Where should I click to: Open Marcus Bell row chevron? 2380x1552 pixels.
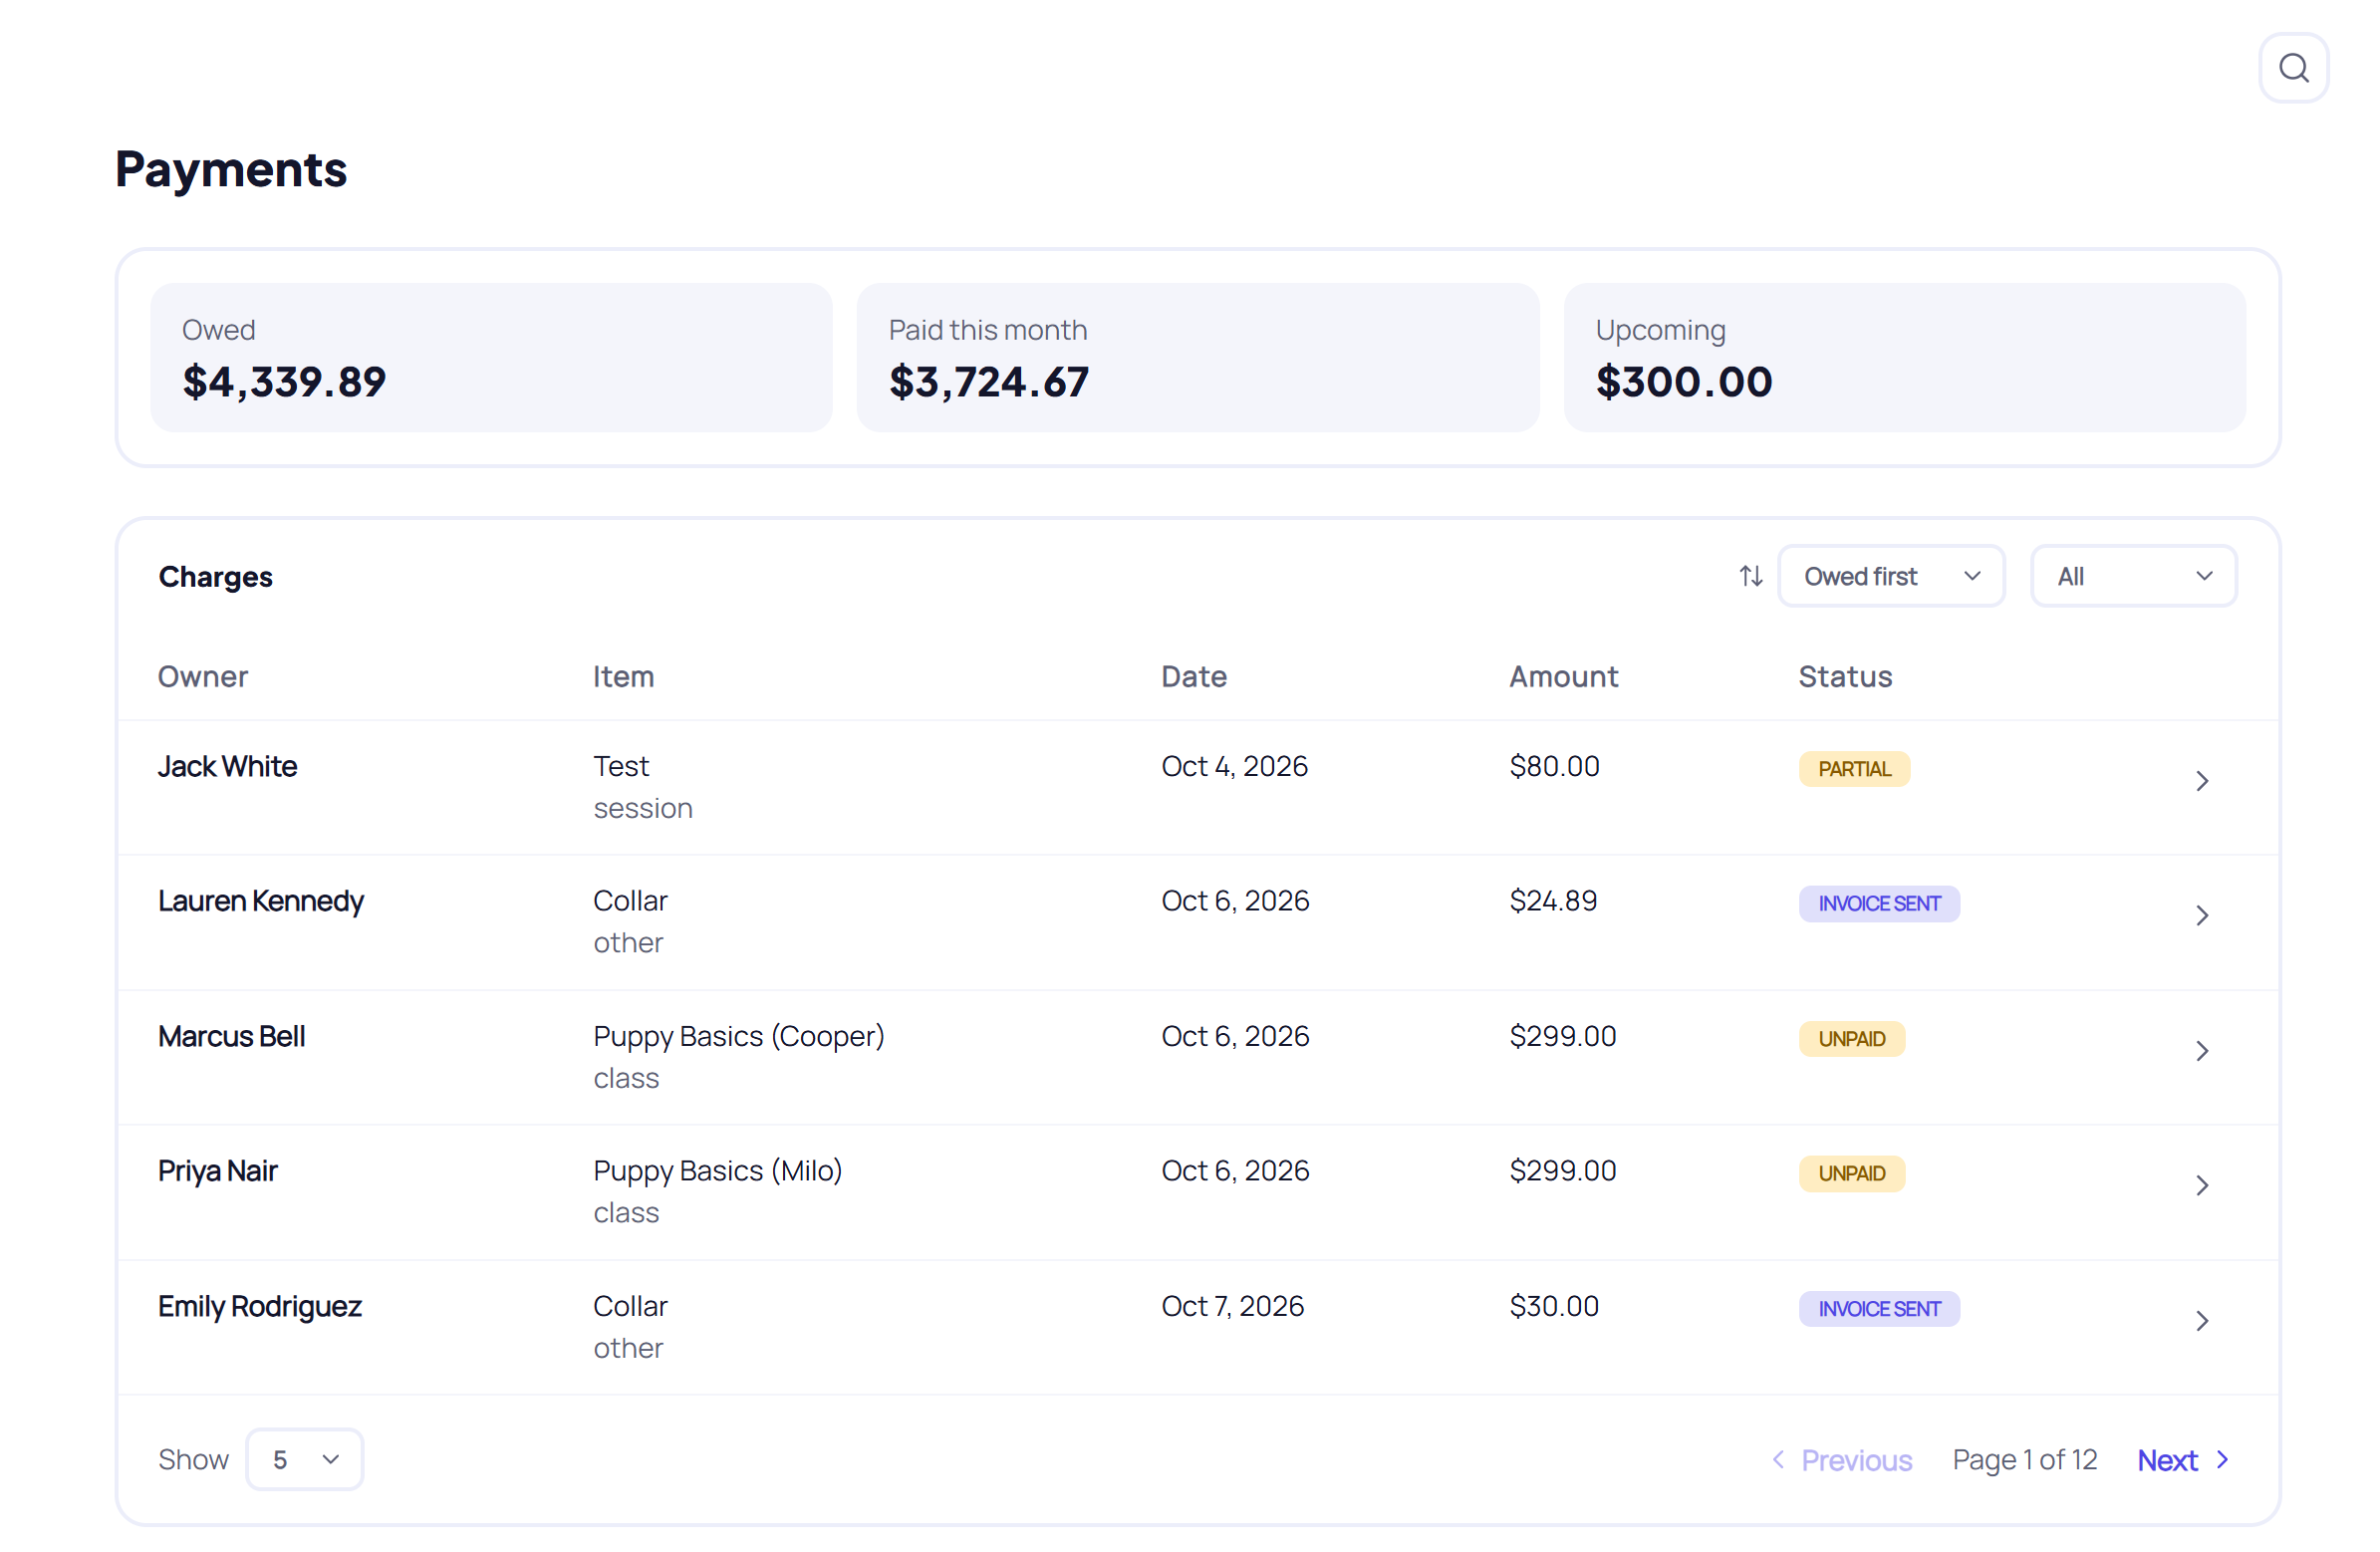point(2201,1051)
